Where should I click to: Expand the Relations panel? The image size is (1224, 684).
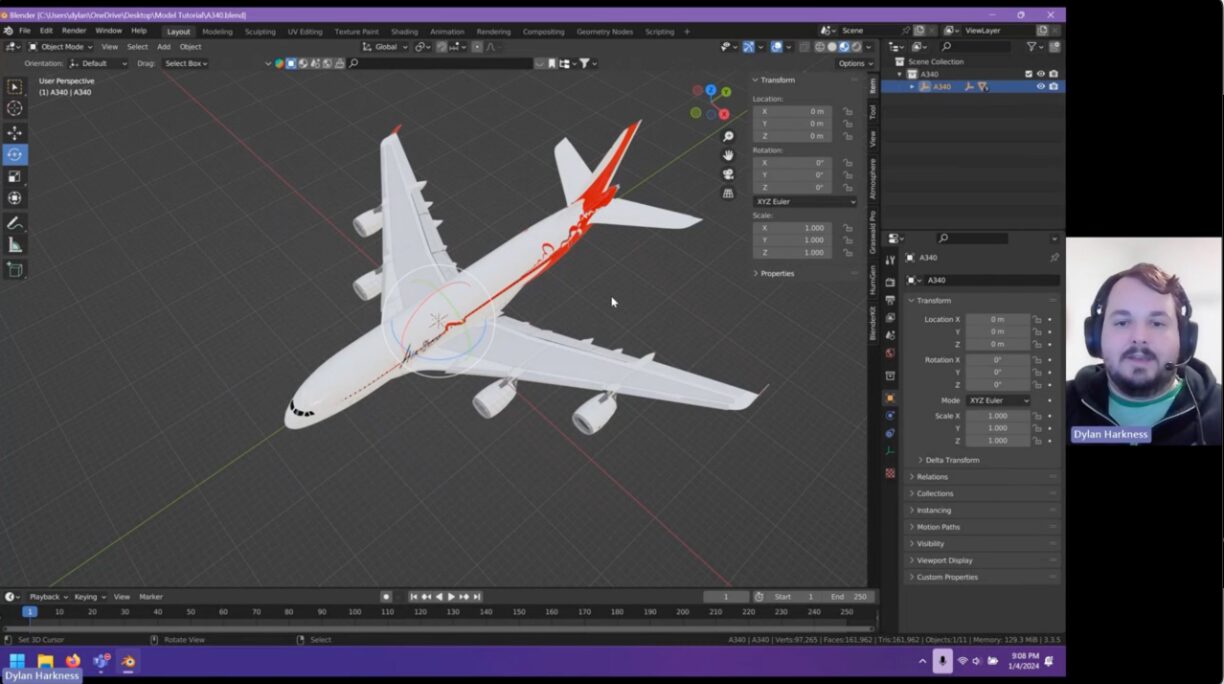click(931, 477)
